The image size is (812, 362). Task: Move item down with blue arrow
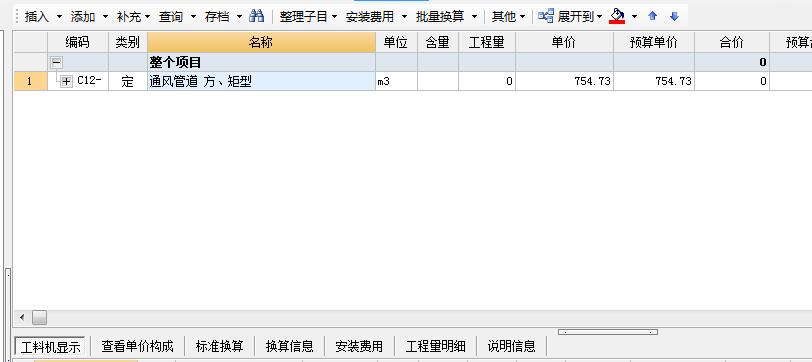point(674,16)
